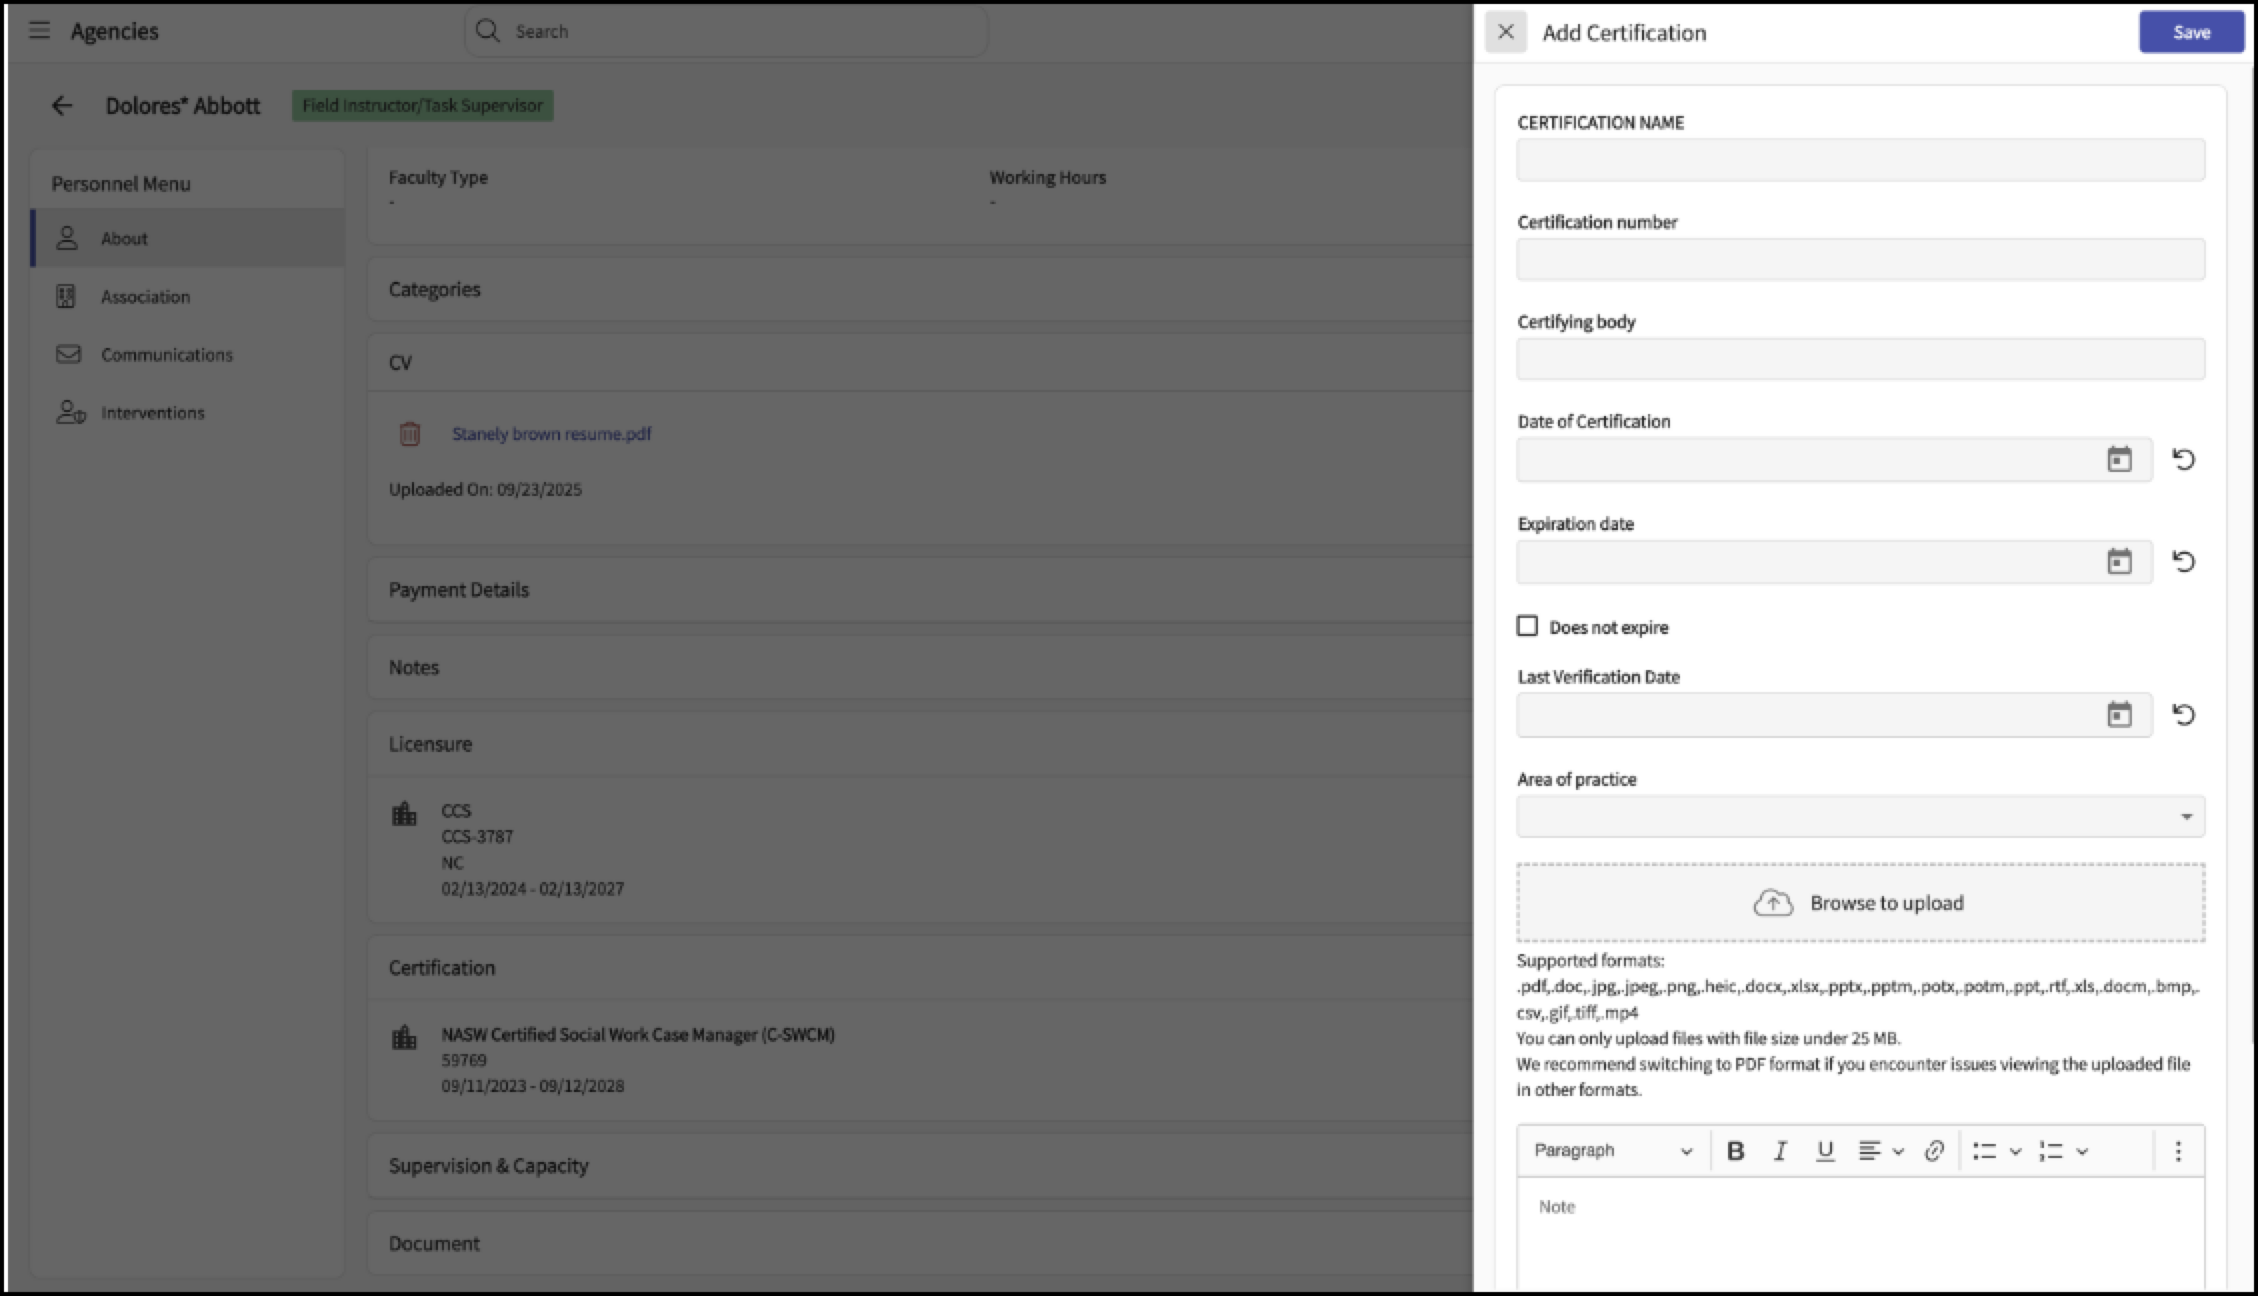
Task: Click the Uploaded On: 09/23/2025 text
Action: [x=485, y=489]
